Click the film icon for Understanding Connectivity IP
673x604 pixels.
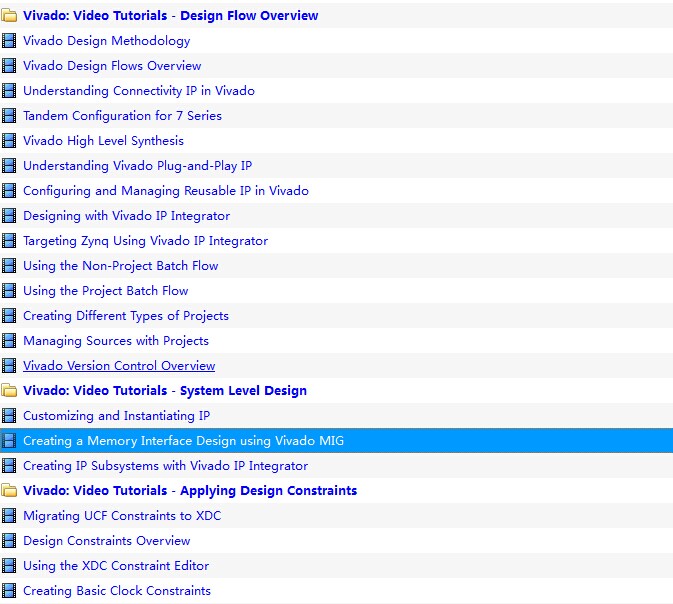9,91
